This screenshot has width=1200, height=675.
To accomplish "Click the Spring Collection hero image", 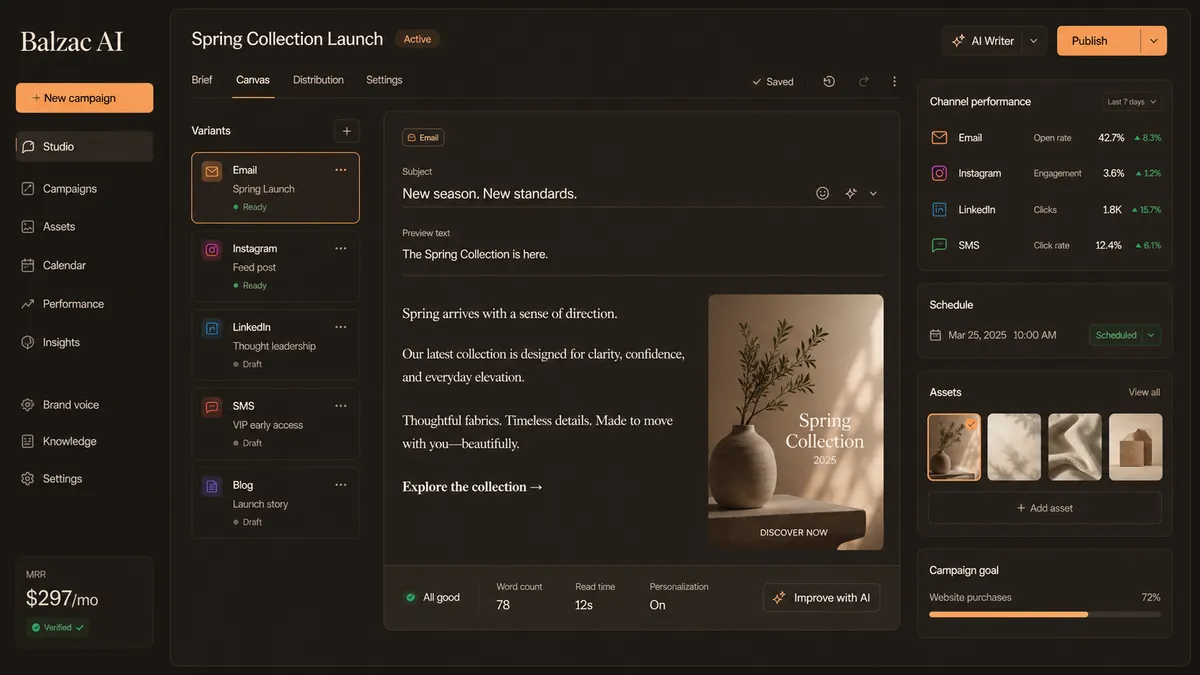I will [796, 422].
